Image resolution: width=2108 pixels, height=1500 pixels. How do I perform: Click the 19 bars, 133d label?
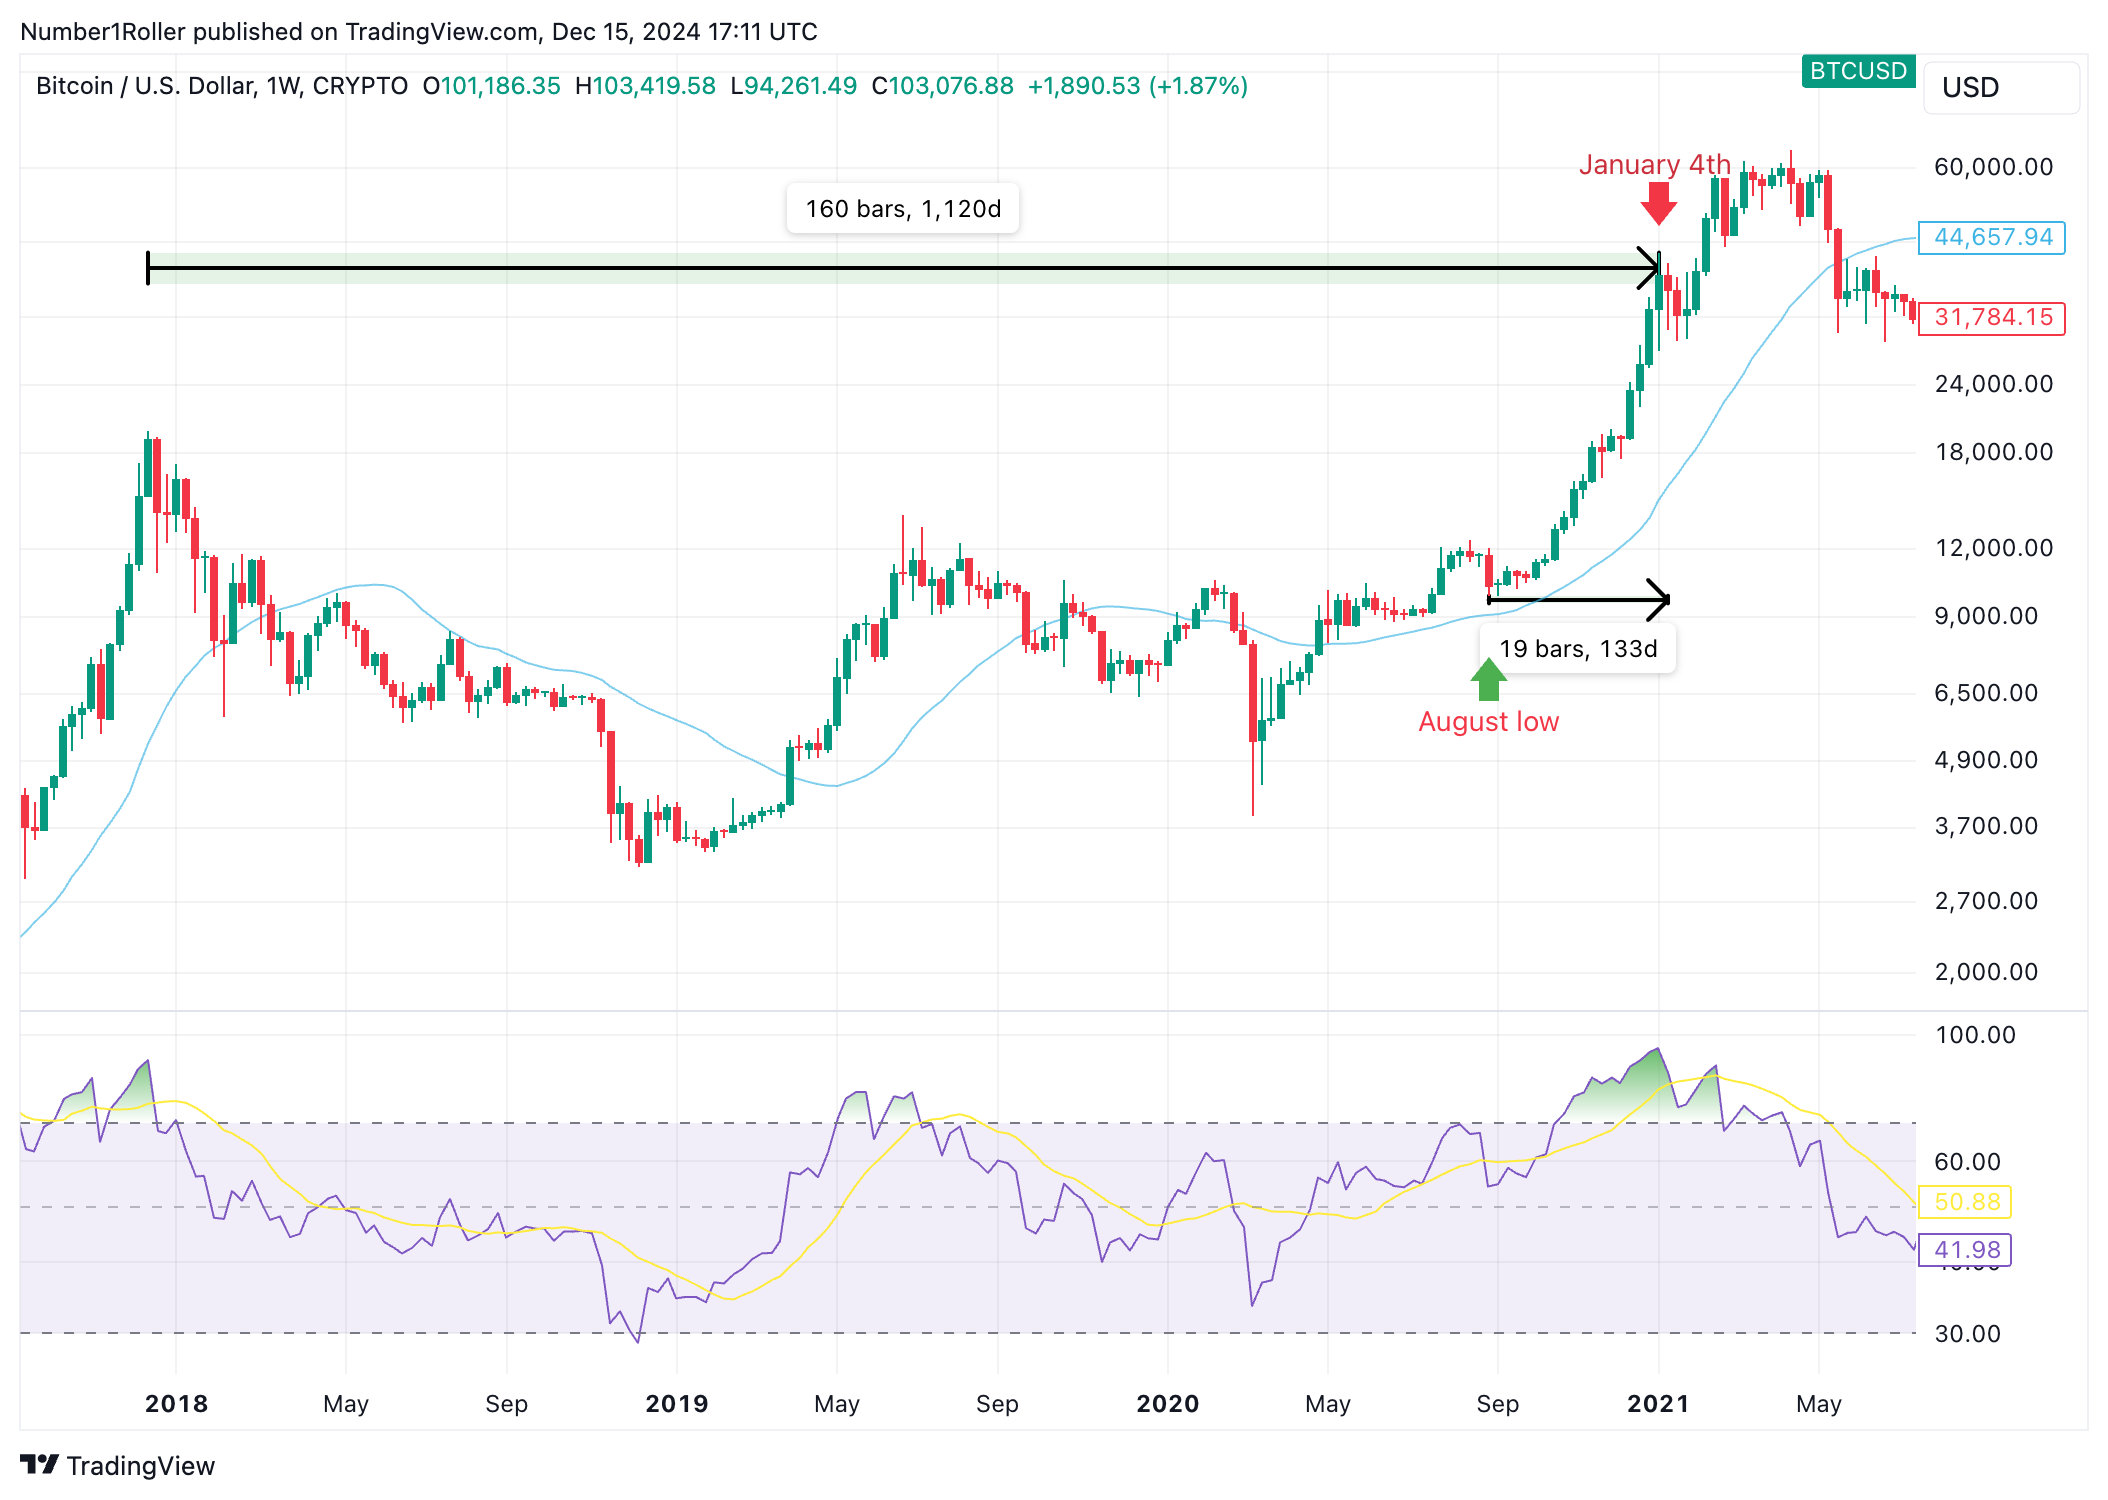(x=1578, y=649)
